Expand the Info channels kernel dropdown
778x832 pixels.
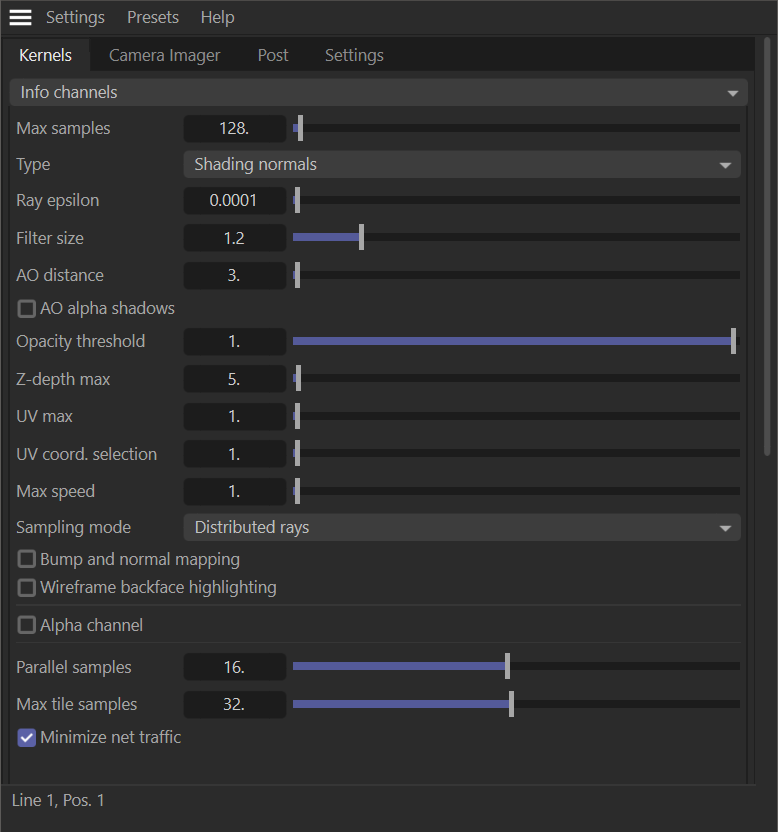tap(378, 92)
